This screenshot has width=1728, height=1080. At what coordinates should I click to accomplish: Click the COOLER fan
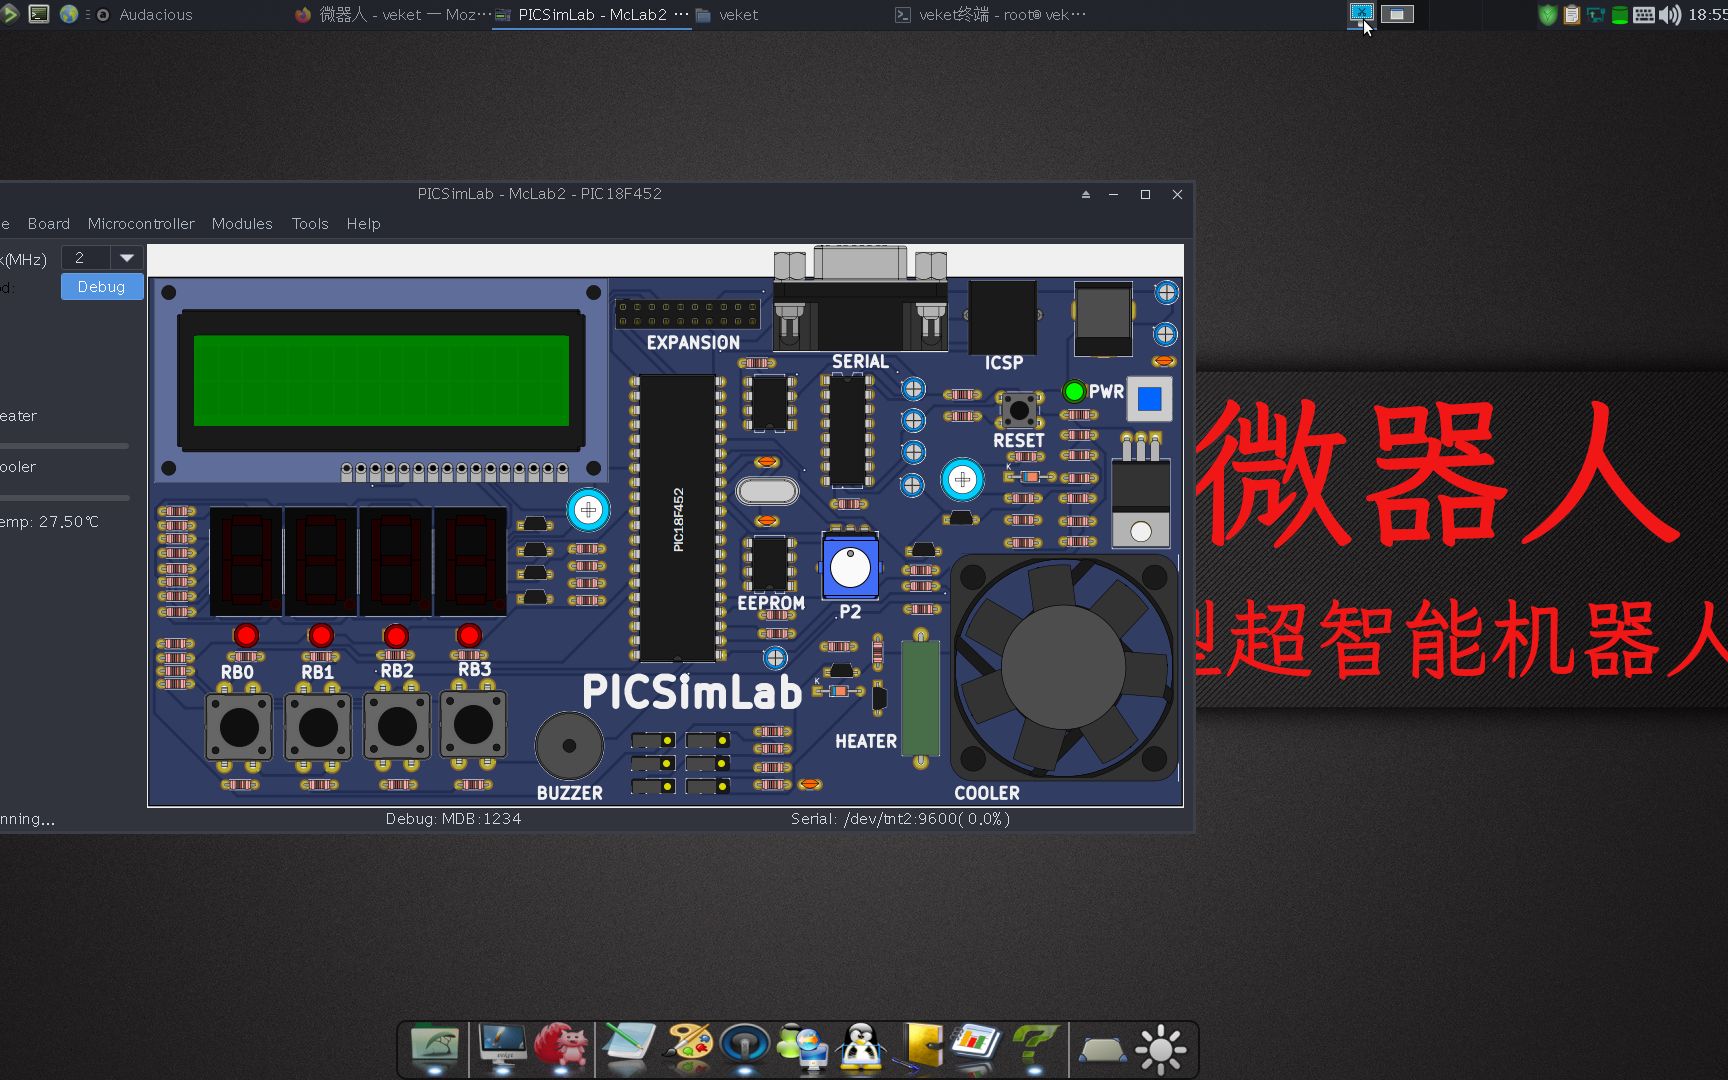click(1063, 666)
